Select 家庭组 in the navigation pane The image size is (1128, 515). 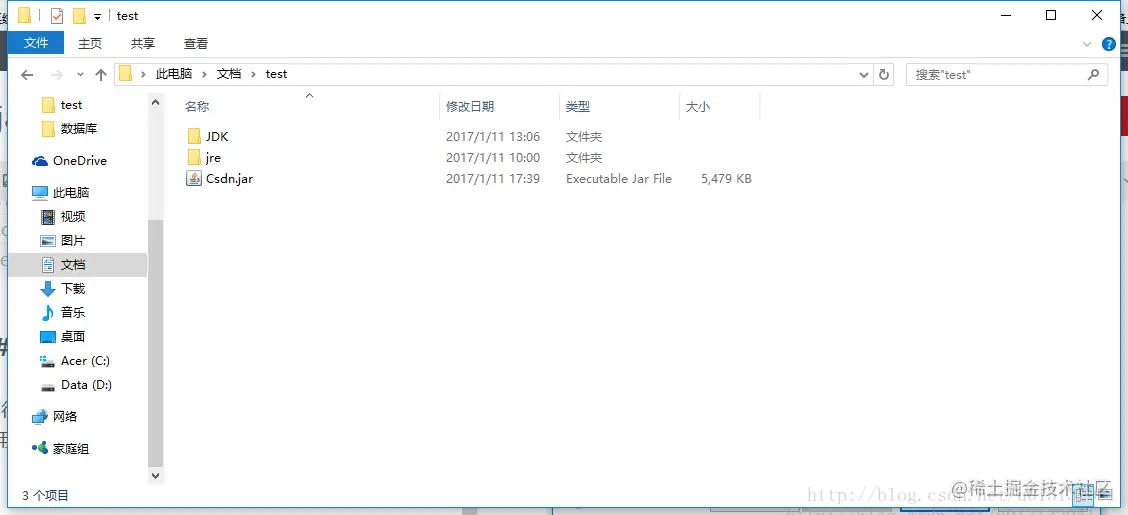click(70, 449)
